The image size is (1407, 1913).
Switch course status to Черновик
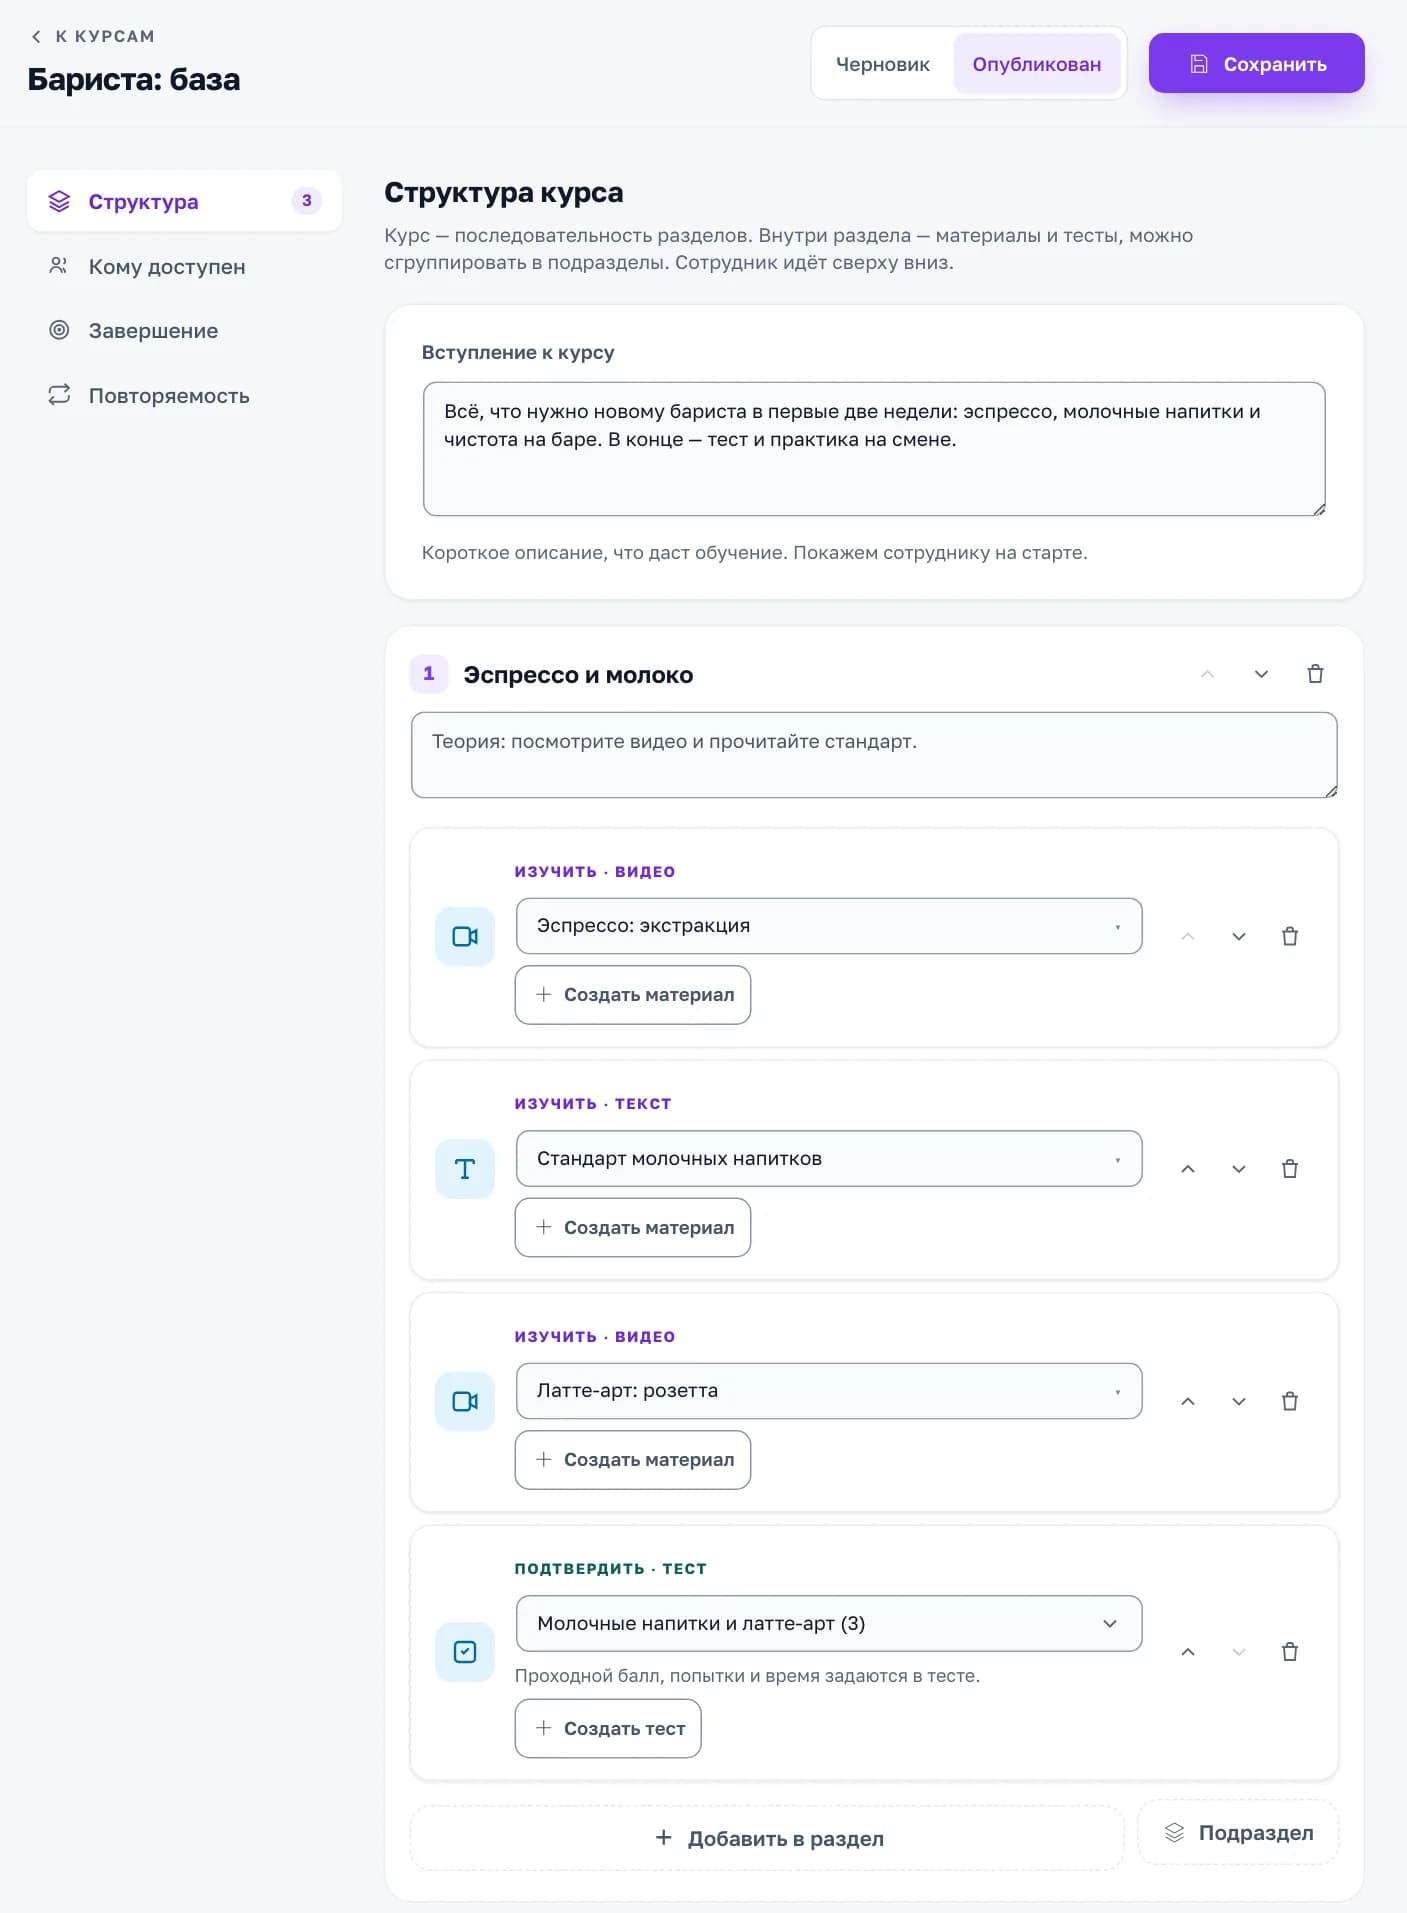pos(883,64)
